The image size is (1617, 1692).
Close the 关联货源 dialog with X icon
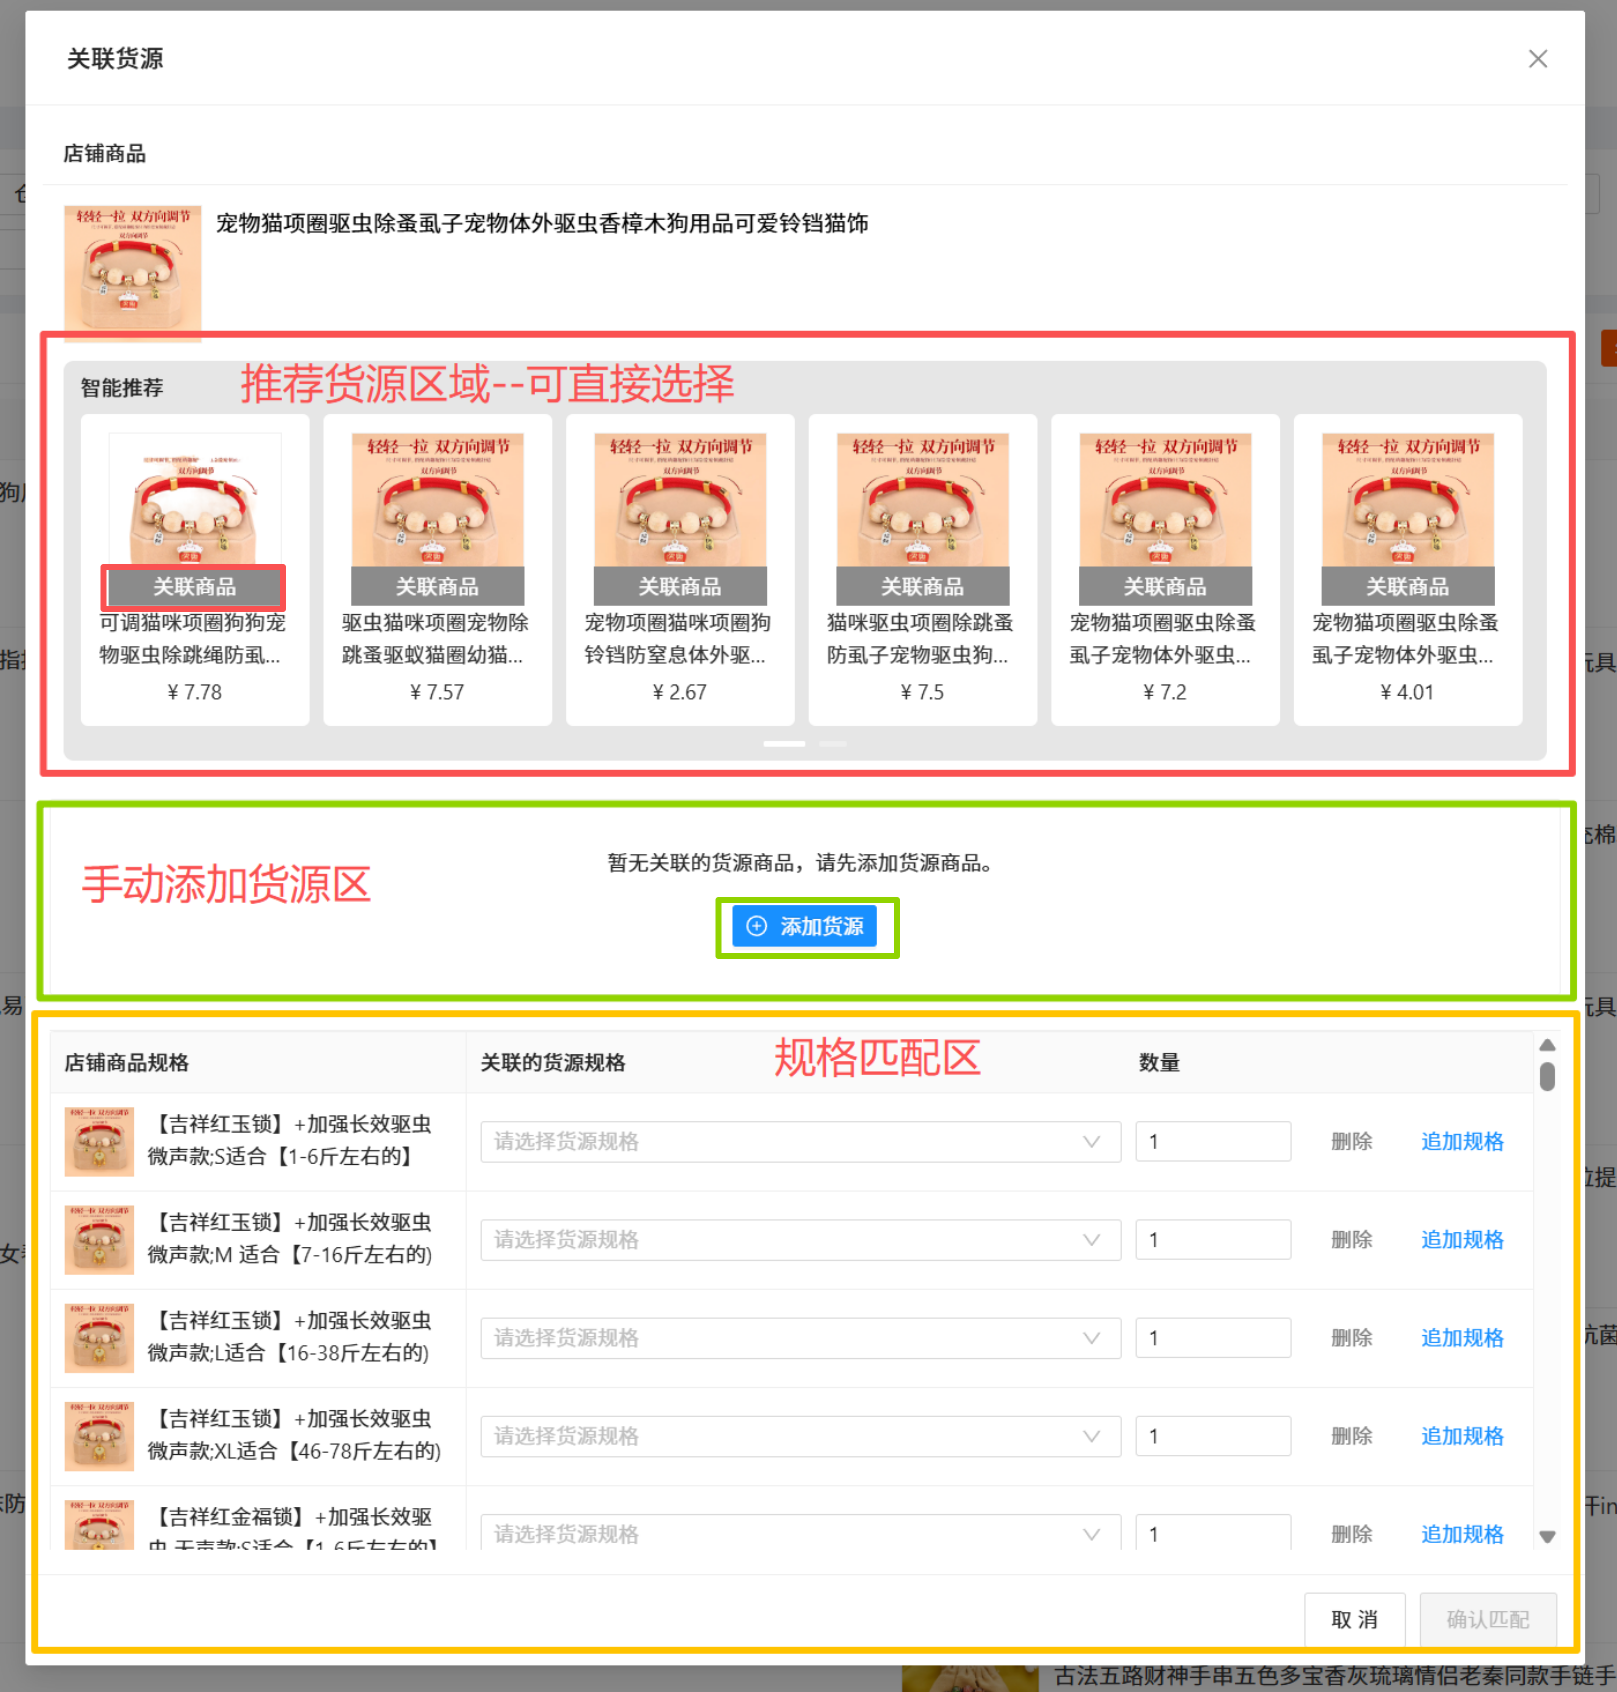click(x=1537, y=59)
